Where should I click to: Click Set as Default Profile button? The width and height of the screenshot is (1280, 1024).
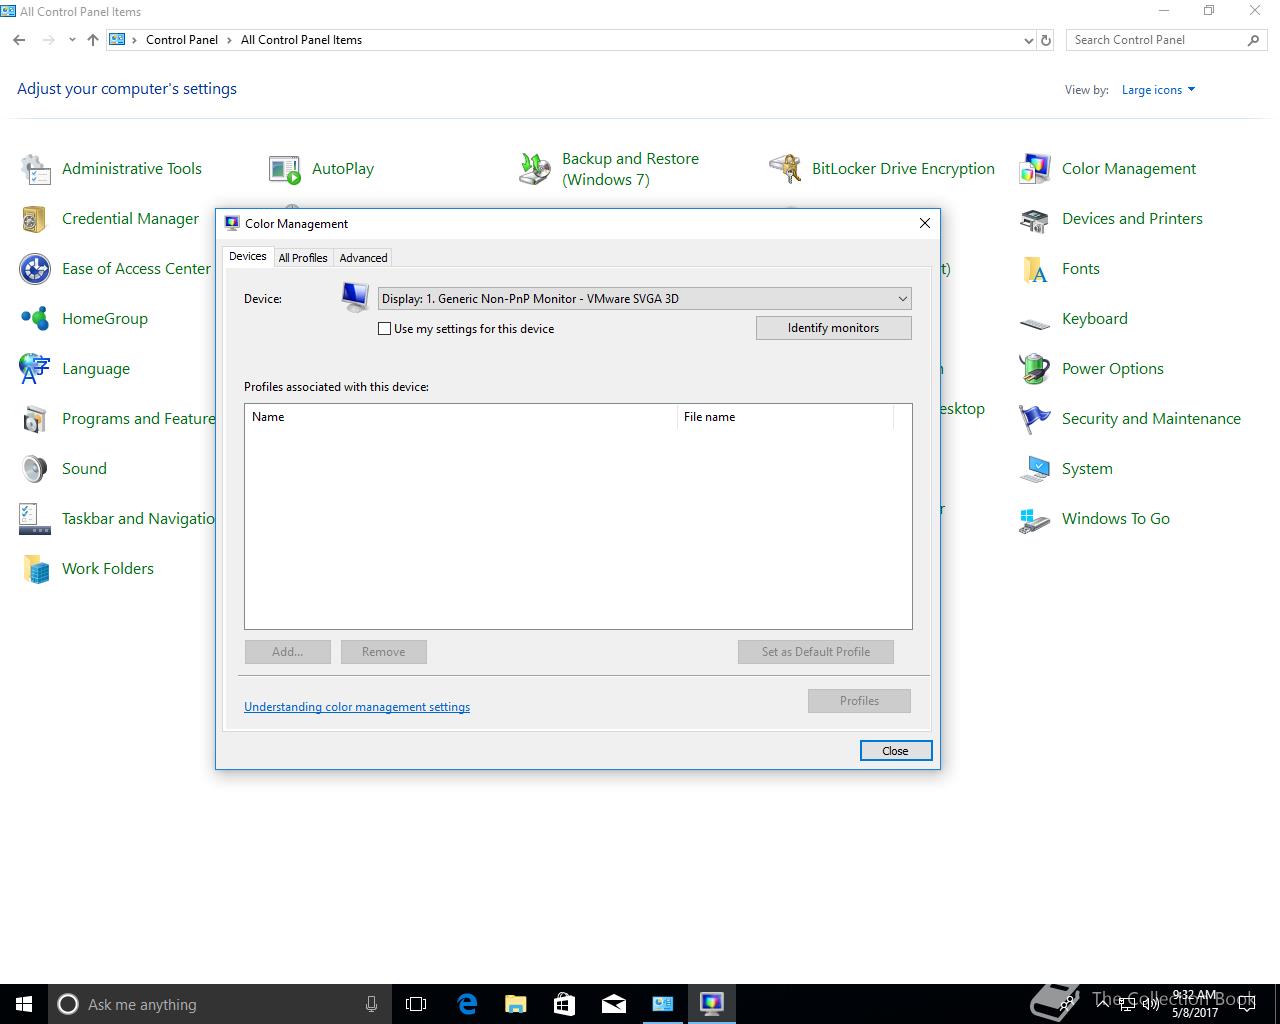tap(816, 652)
